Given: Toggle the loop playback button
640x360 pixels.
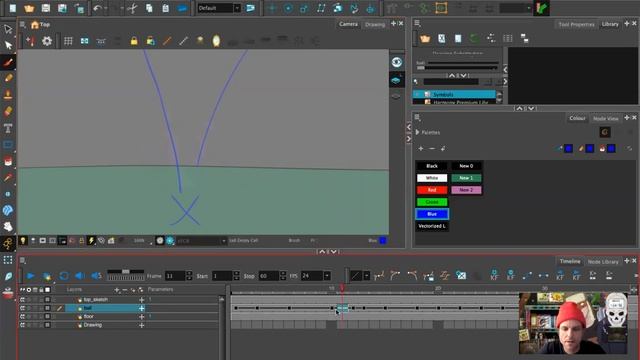Looking at the screenshot, I should [x=64, y=276].
